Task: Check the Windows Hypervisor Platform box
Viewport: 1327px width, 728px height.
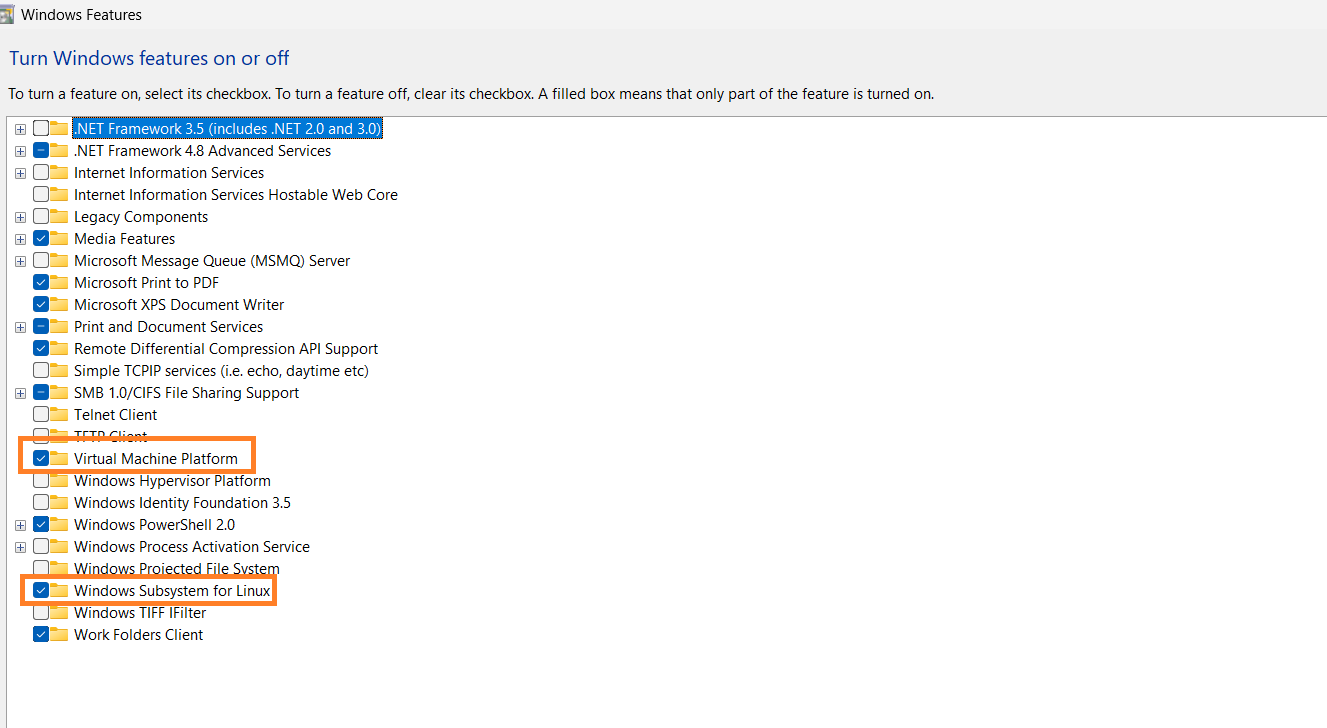Action: (x=41, y=480)
